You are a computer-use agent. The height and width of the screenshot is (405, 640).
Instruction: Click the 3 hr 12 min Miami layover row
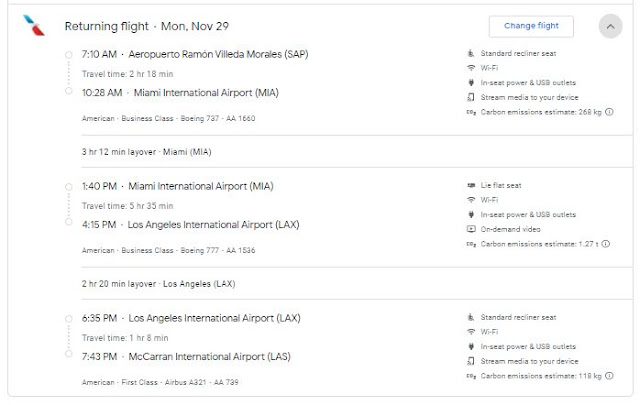146,152
